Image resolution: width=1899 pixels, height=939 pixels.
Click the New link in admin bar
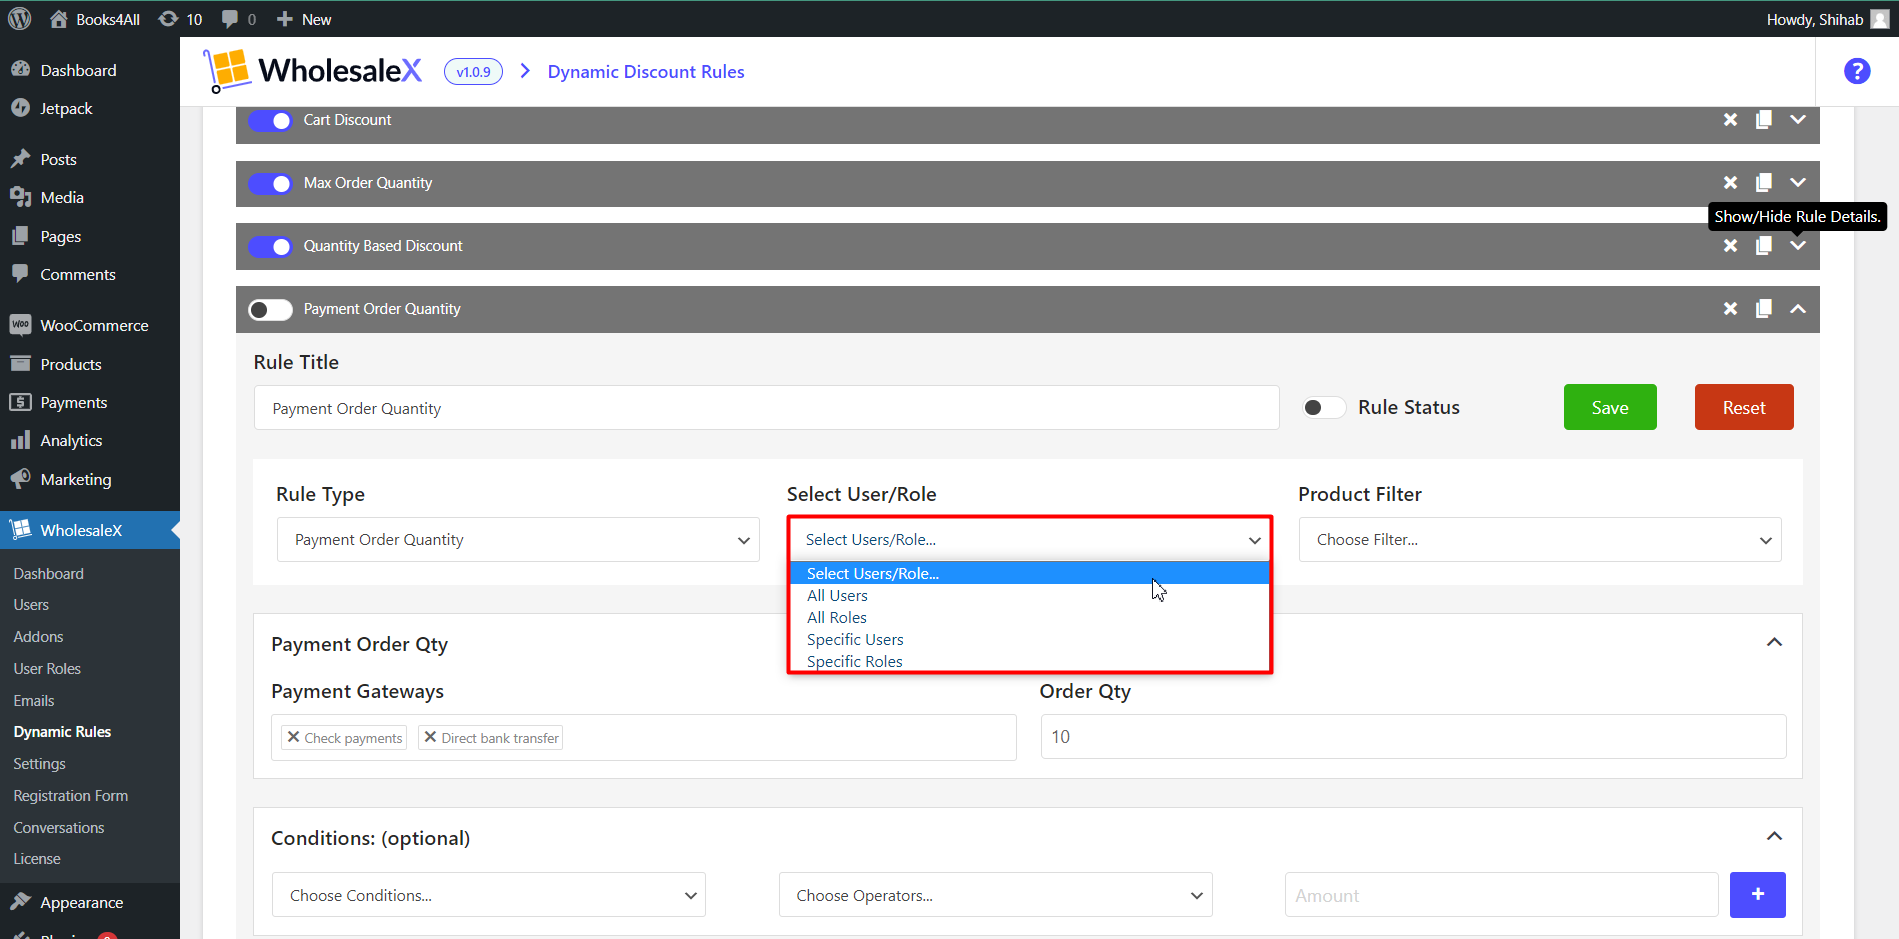304,19
